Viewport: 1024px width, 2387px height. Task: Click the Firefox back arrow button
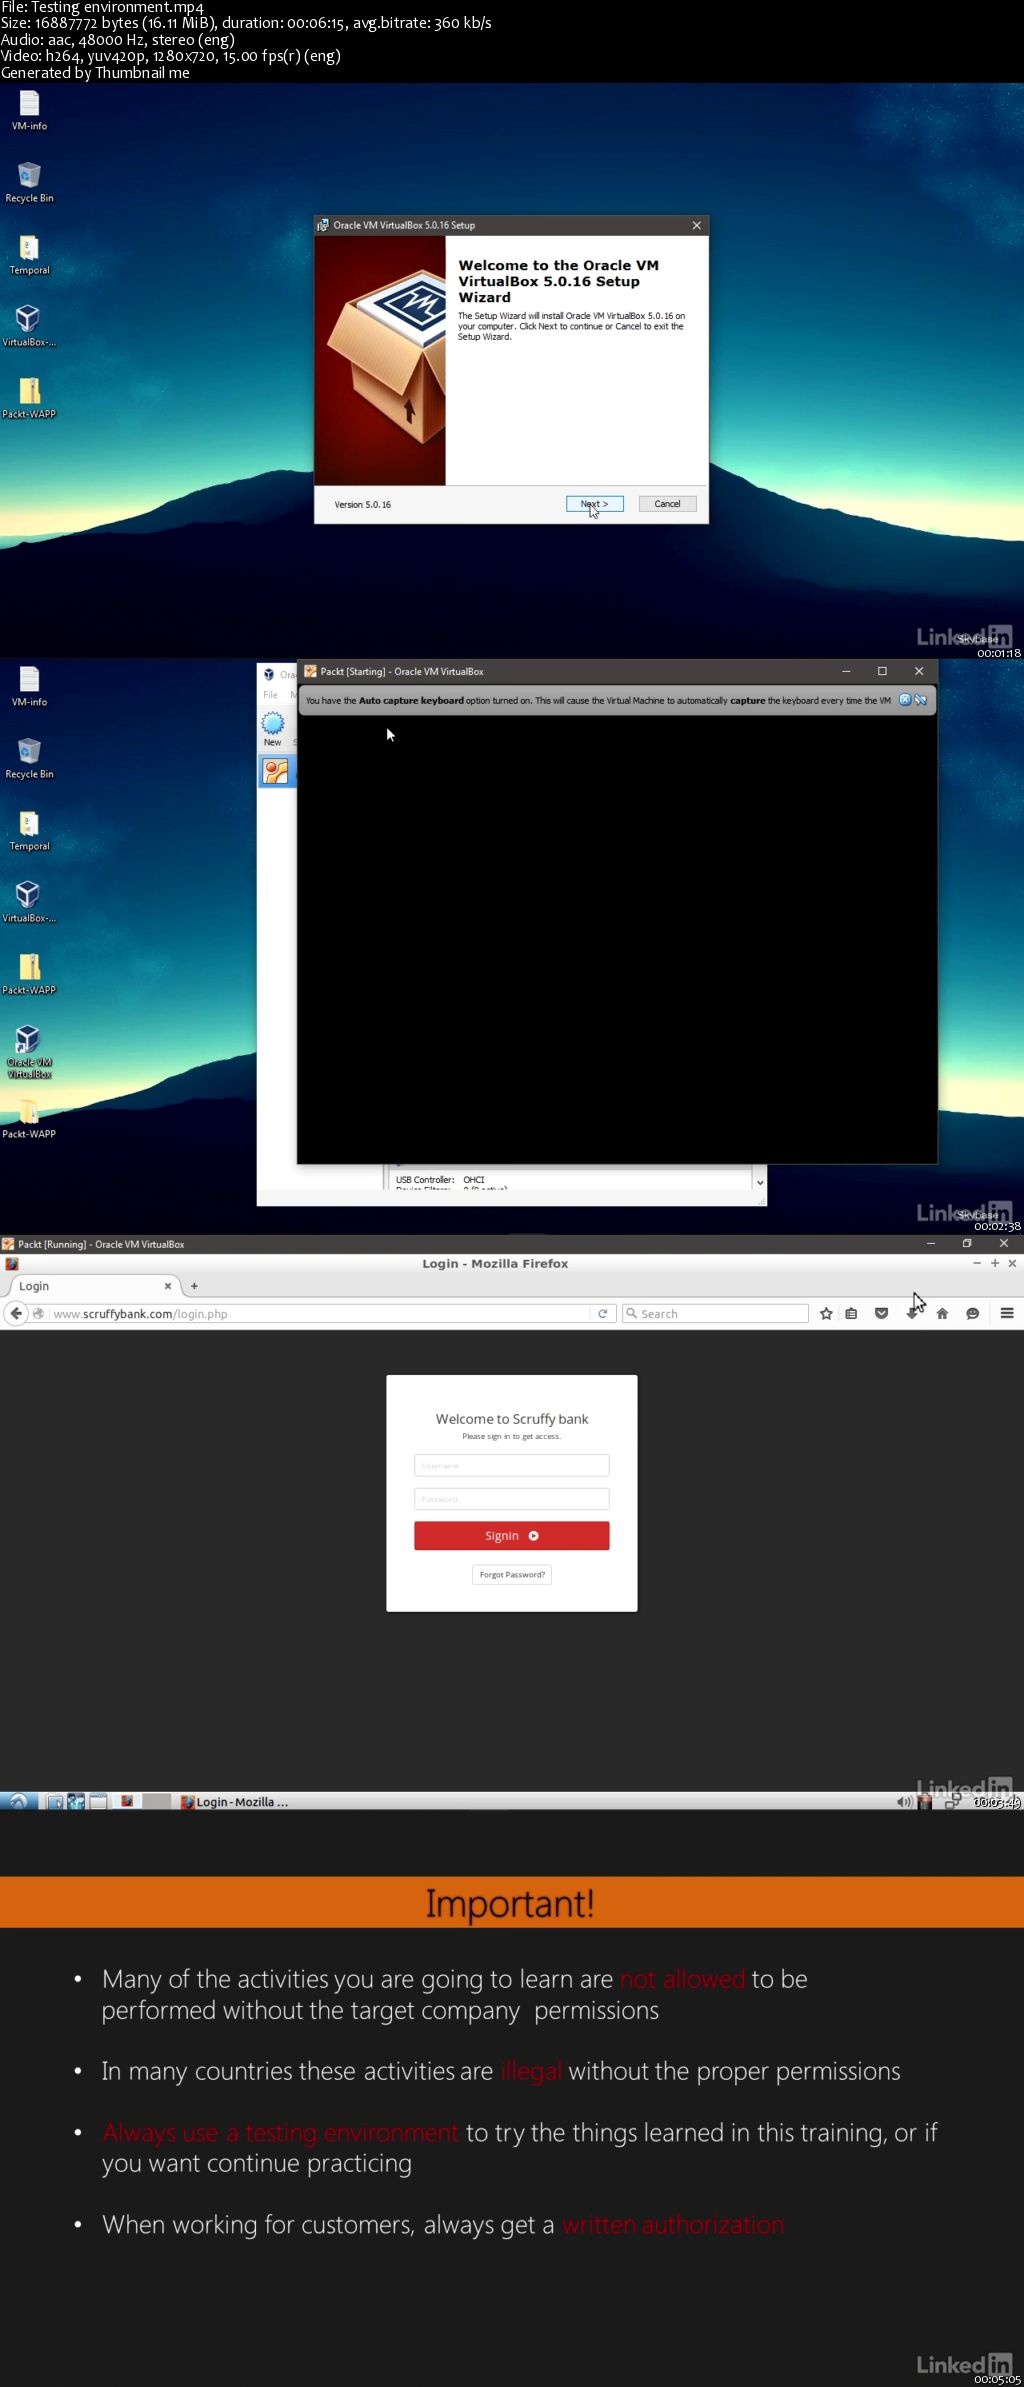click(x=16, y=1313)
